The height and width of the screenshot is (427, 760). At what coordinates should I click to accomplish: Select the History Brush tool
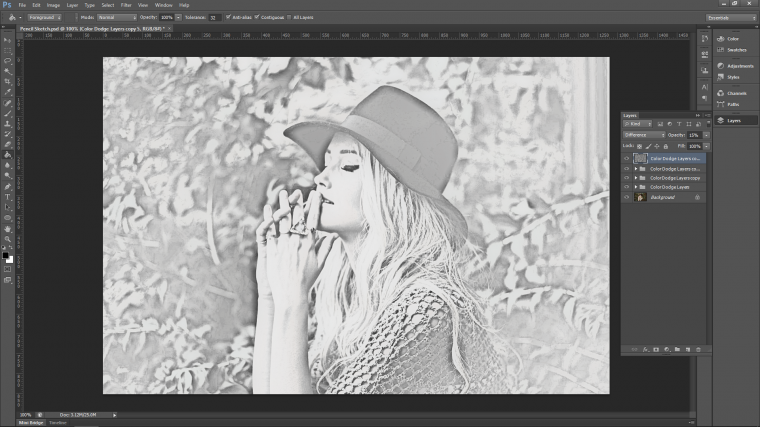click(7, 134)
